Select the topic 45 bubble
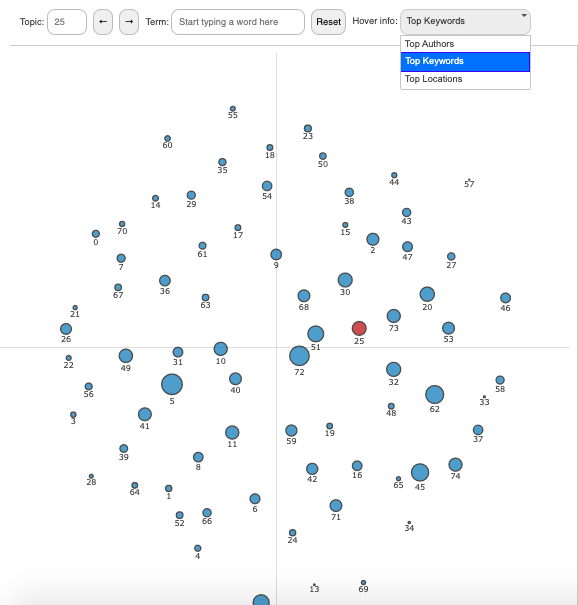This screenshot has width=578, height=605. click(420, 472)
